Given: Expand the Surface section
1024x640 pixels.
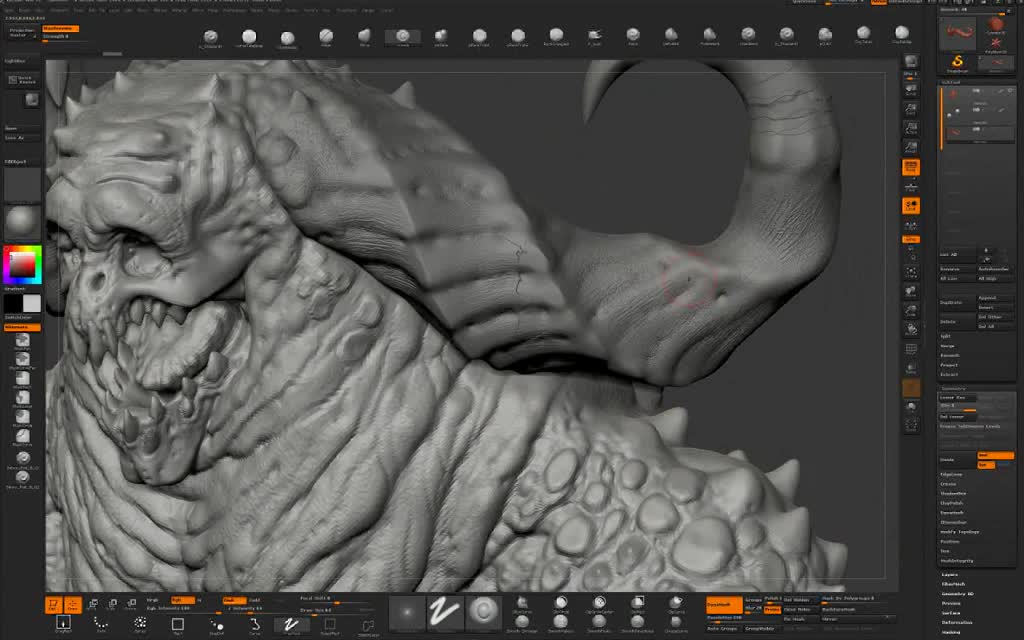Looking at the screenshot, I should point(951,613).
